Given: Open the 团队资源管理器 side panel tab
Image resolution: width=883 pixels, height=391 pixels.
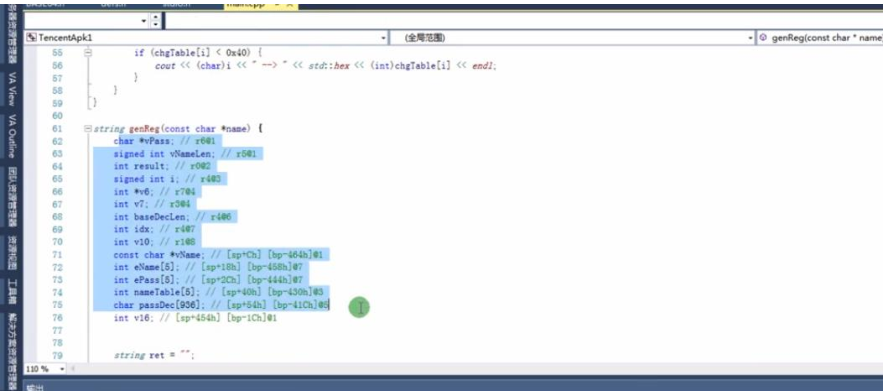Looking at the screenshot, I should 11,196.
